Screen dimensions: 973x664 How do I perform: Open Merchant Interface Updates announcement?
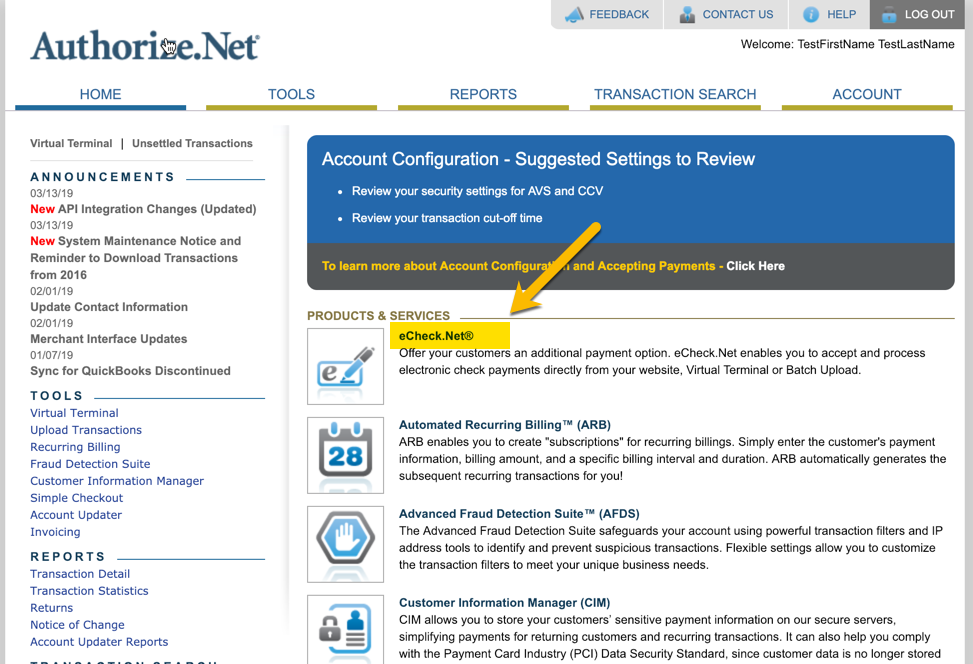pos(109,339)
